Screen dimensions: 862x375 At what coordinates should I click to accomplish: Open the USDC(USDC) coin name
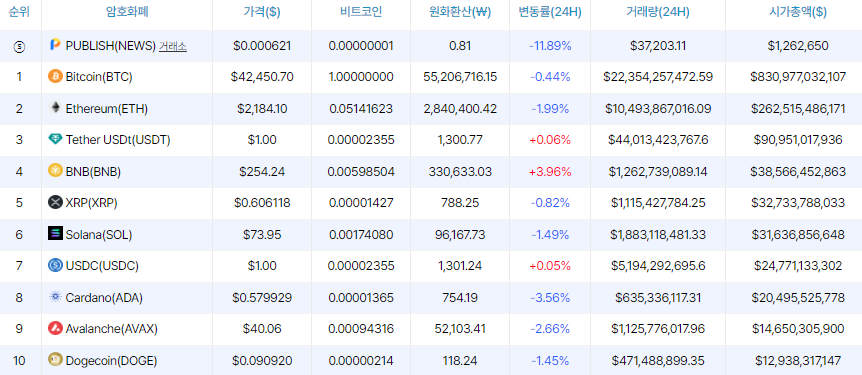point(102,266)
